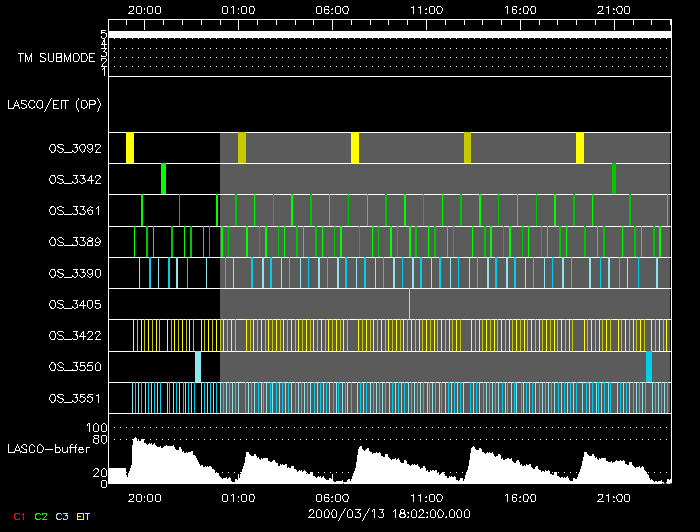
Task: Select the green C2 legend entry
Action: (41, 517)
